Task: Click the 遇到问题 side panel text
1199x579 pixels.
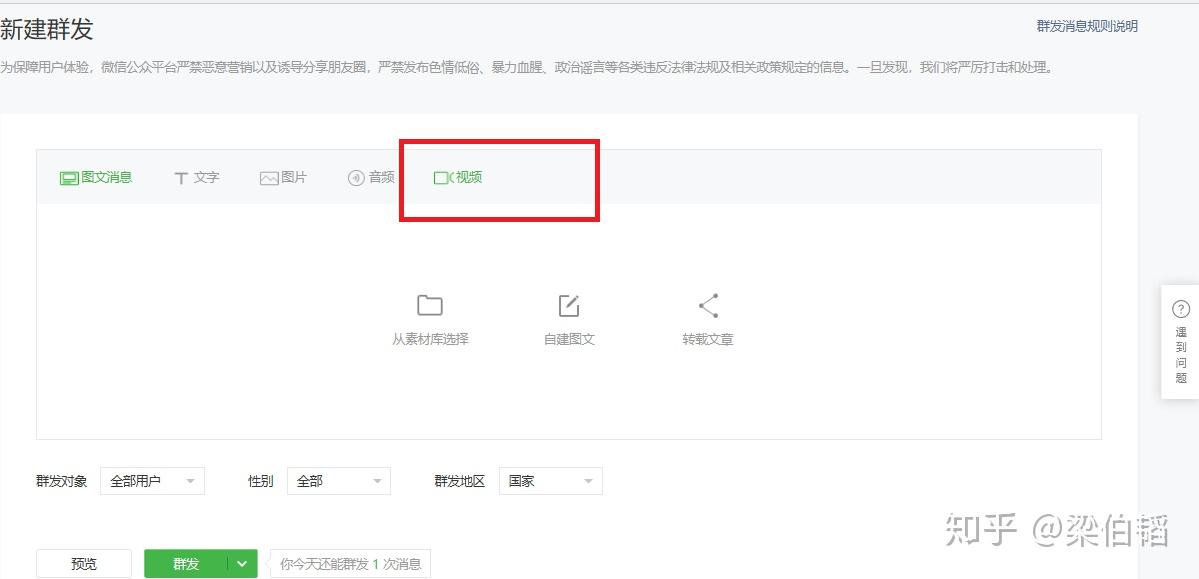Action: point(1181,355)
